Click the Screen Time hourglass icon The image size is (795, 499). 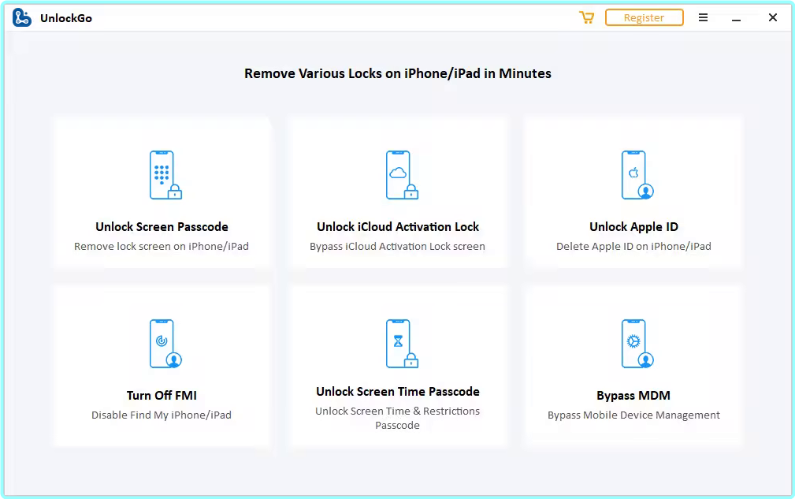pyautogui.click(x=400, y=344)
